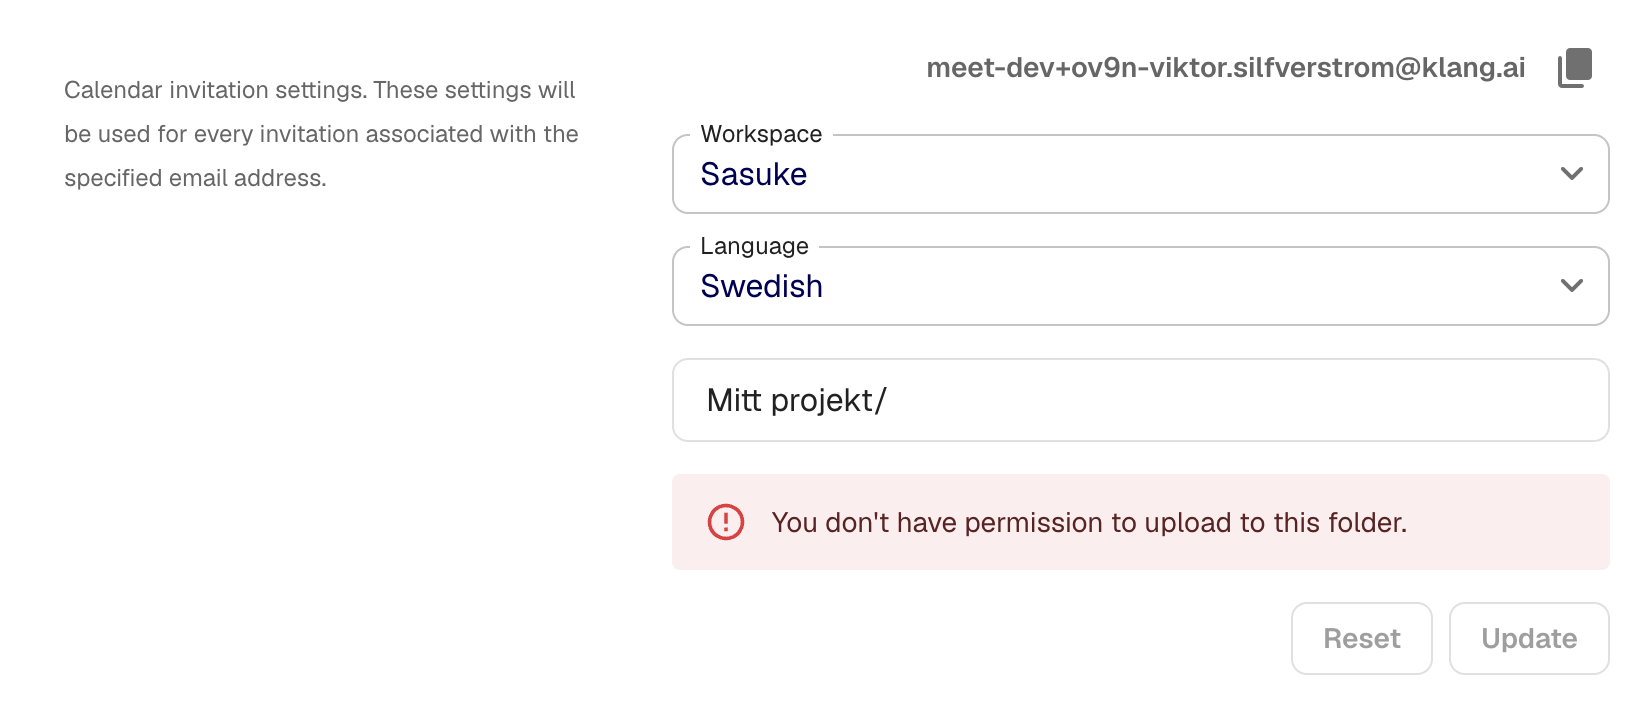The image size is (1642, 708).
Task: Click the Reset button
Action: 1361,638
